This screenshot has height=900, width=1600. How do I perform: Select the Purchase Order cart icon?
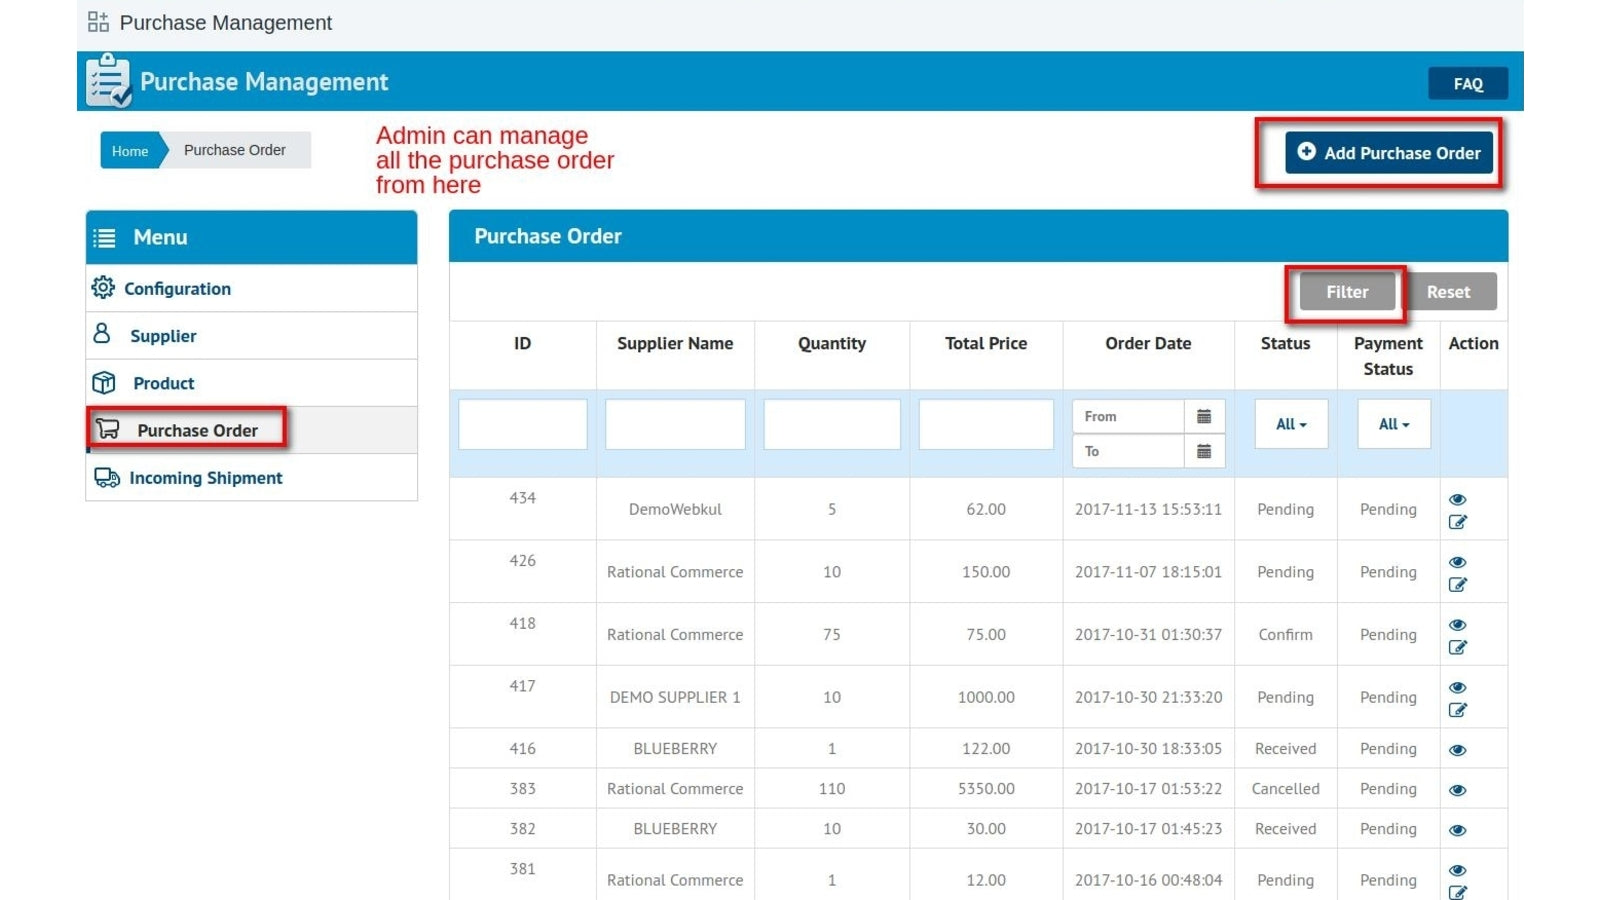click(x=108, y=429)
